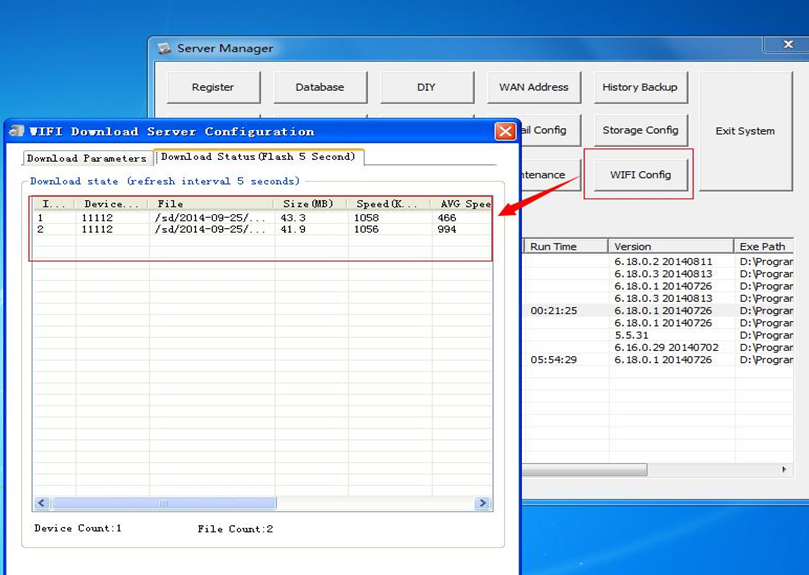Click the right scroll arrow in download list
This screenshot has height=575, width=809.
(483, 503)
